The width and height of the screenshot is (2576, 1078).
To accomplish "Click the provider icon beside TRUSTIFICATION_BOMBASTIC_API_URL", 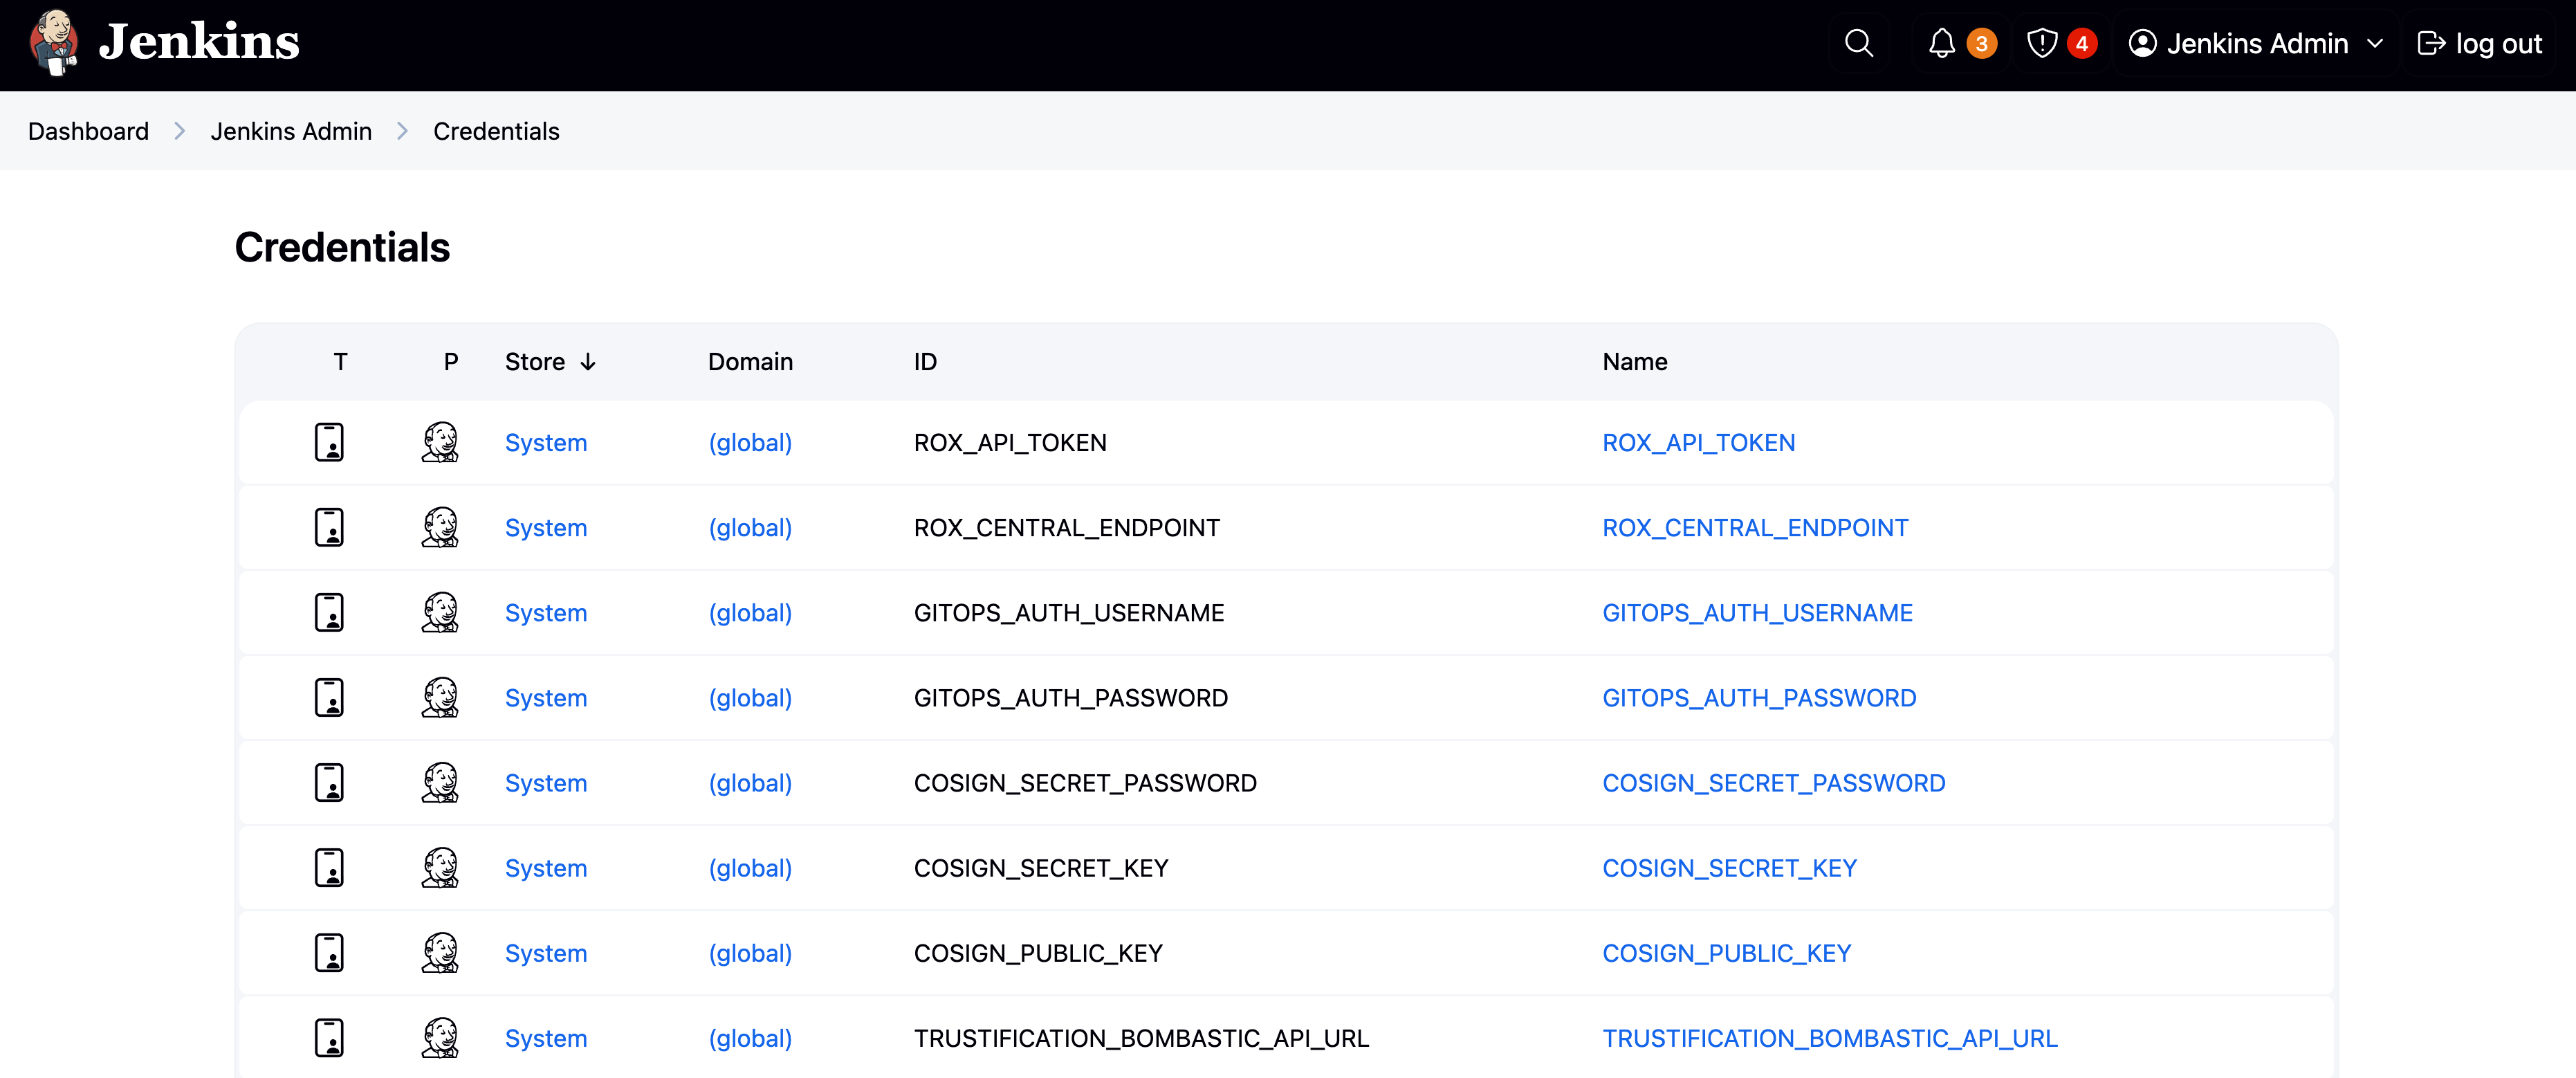I will pos(440,1038).
